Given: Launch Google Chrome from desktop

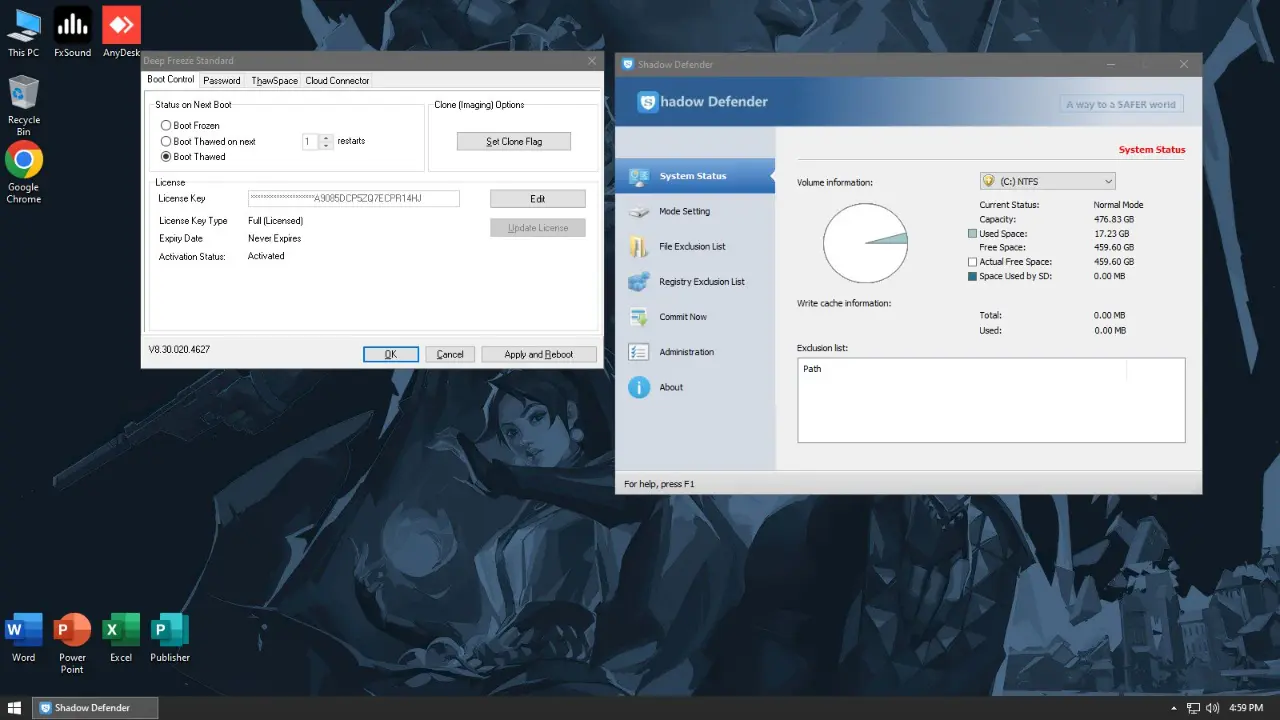Looking at the screenshot, I should [23, 172].
